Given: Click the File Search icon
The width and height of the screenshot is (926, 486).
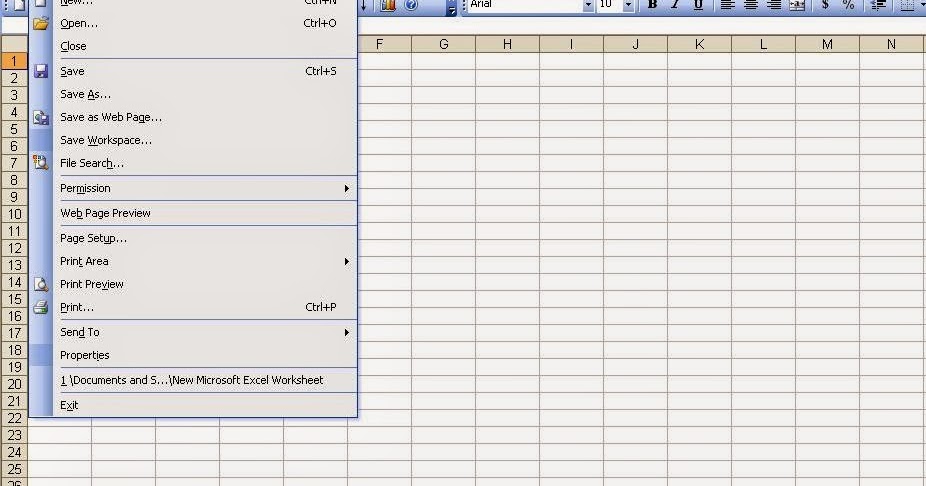Looking at the screenshot, I should [x=41, y=162].
